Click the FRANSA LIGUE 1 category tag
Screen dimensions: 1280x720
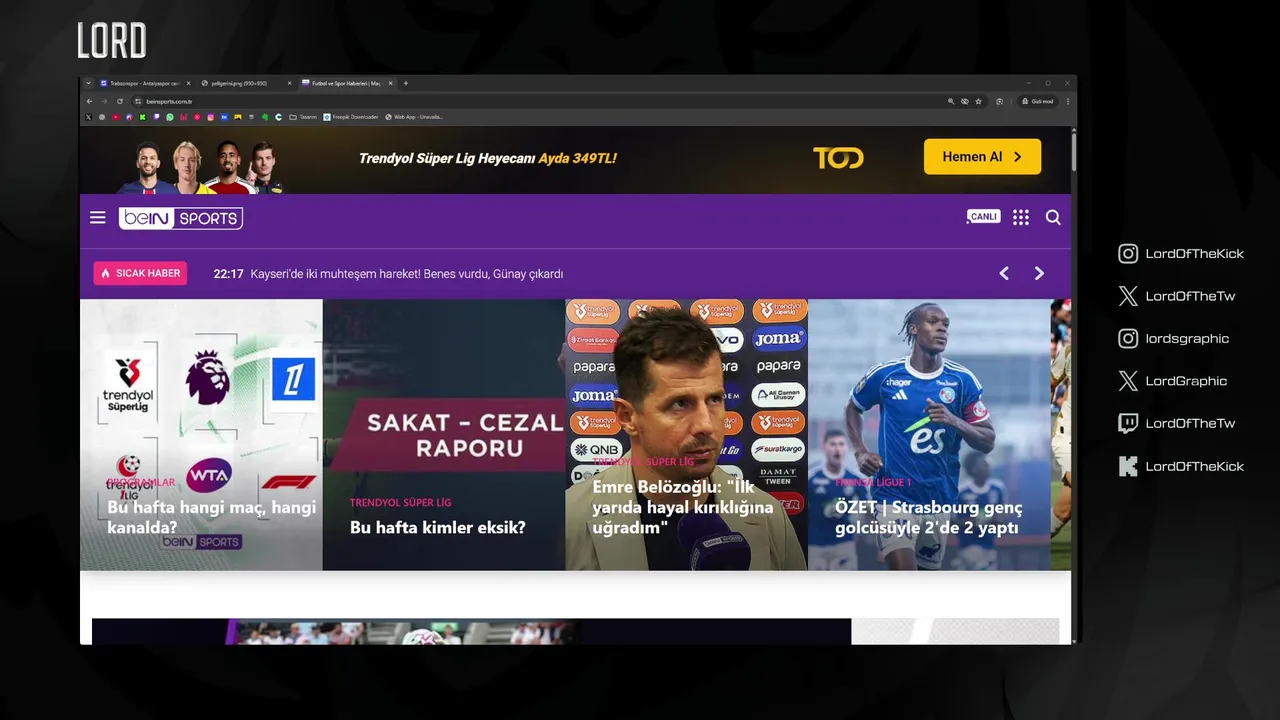873,482
